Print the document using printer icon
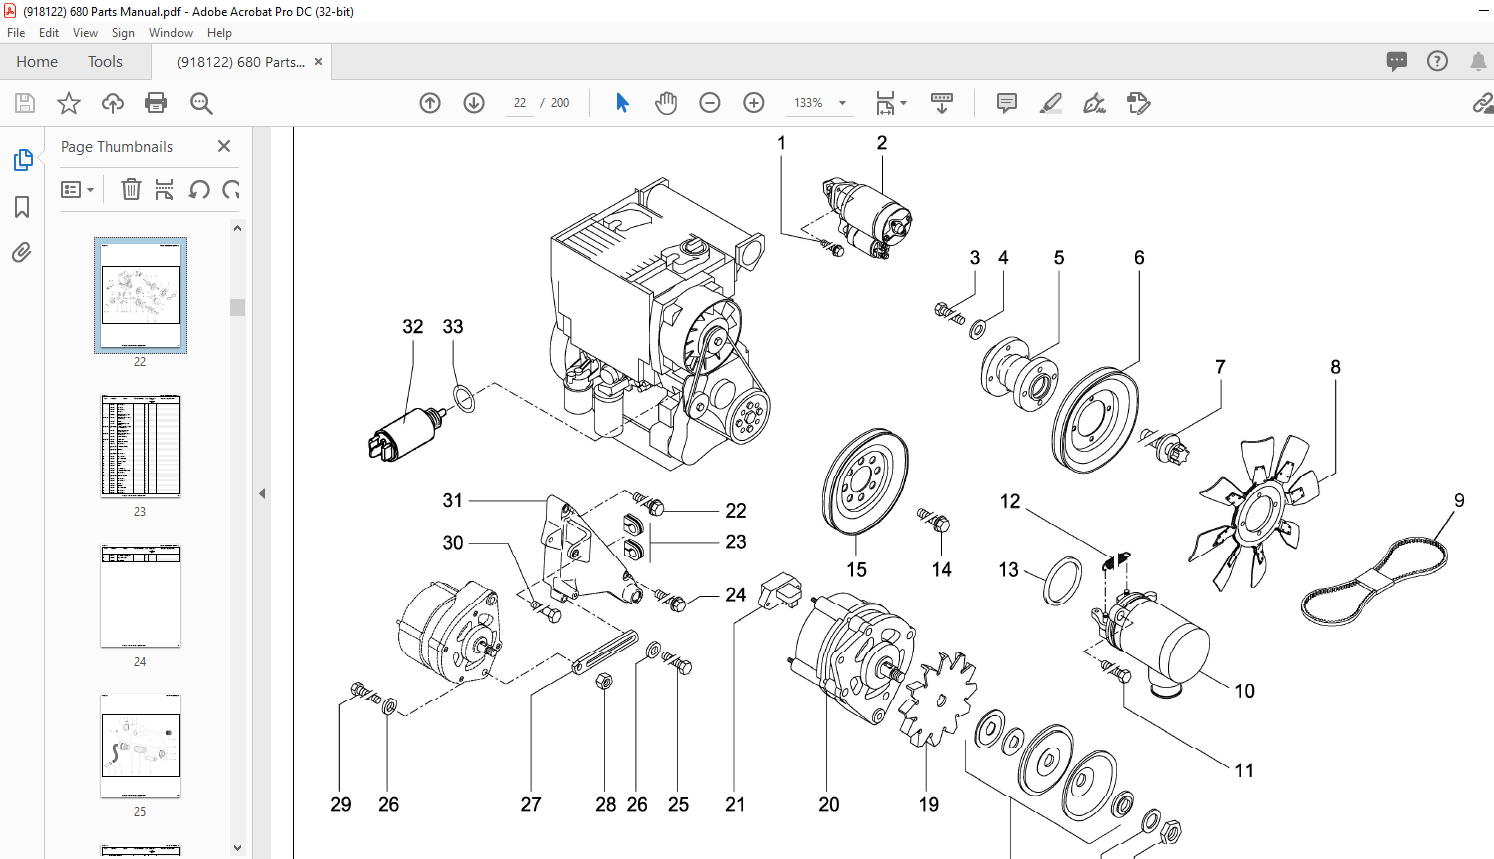Image resolution: width=1494 pixels, height=859 pixels. (156, 103)
